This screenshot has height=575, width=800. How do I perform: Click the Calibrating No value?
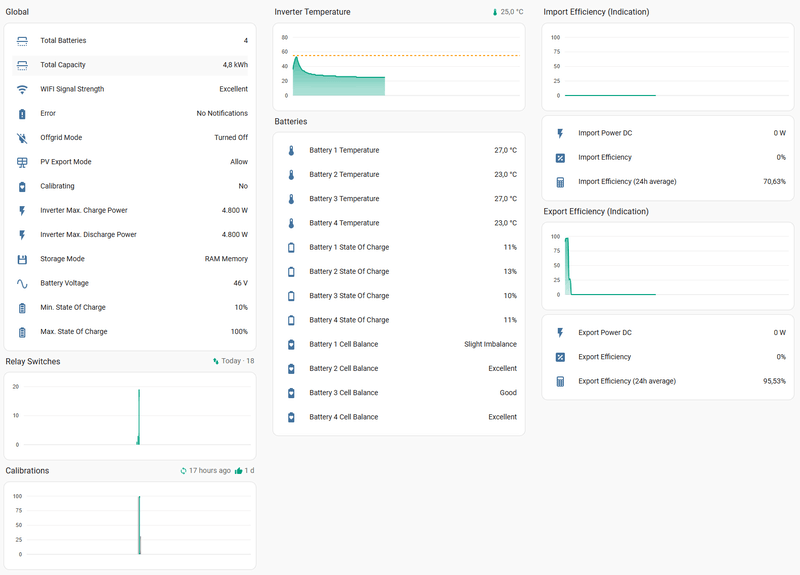[243, 186]
